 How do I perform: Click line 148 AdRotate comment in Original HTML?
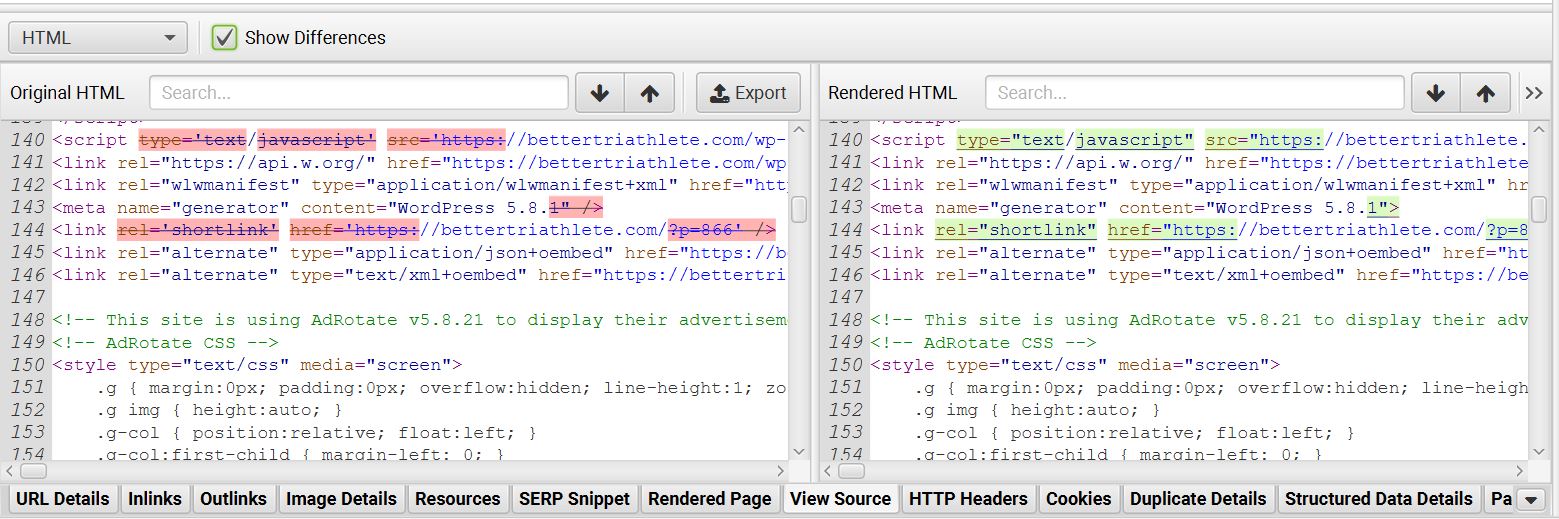[x=420, y=320]
